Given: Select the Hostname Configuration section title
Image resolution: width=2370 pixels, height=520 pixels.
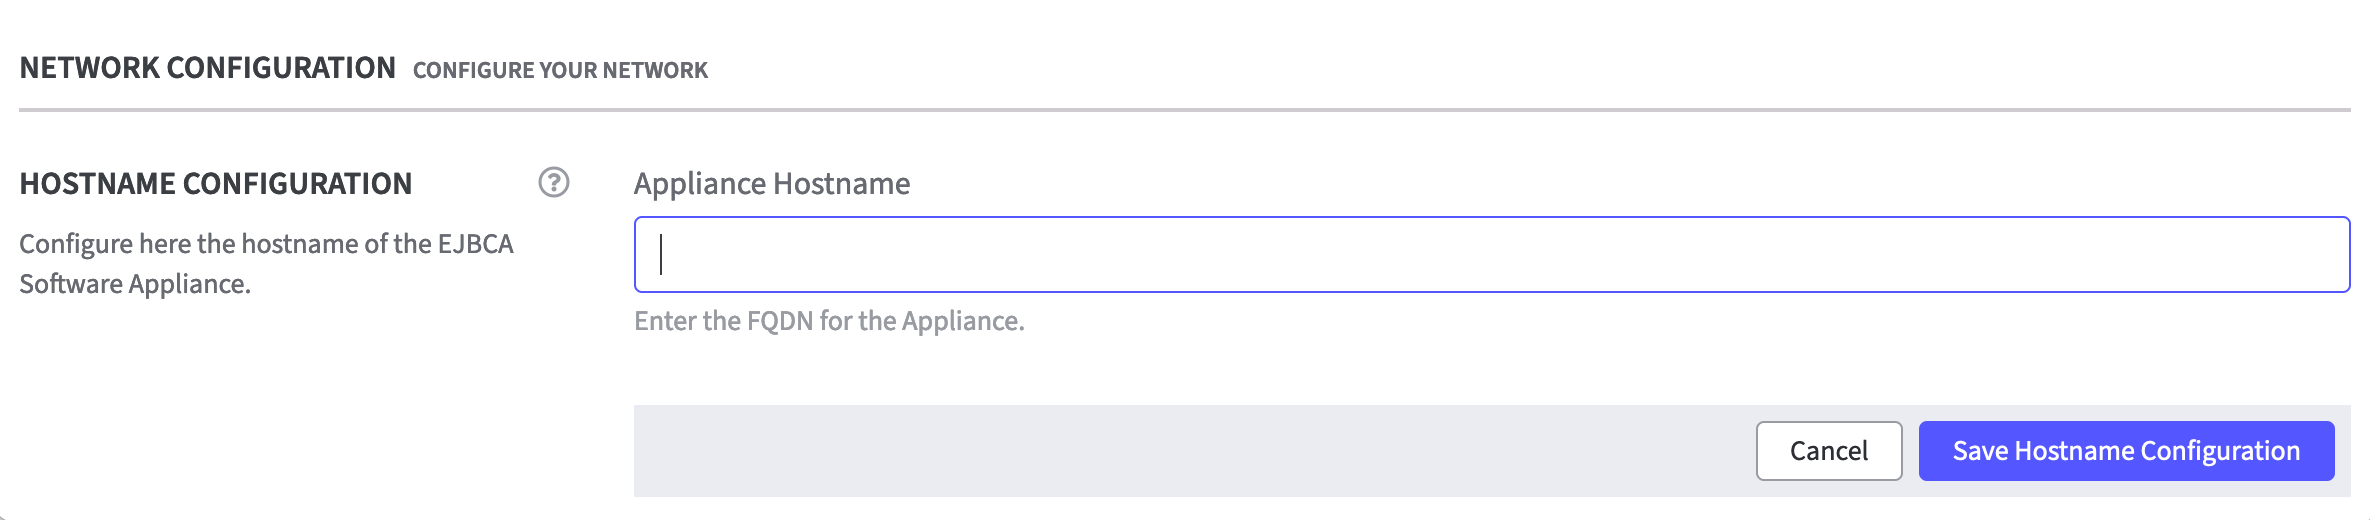Looking at the screenshot, I should click(216, 184).
